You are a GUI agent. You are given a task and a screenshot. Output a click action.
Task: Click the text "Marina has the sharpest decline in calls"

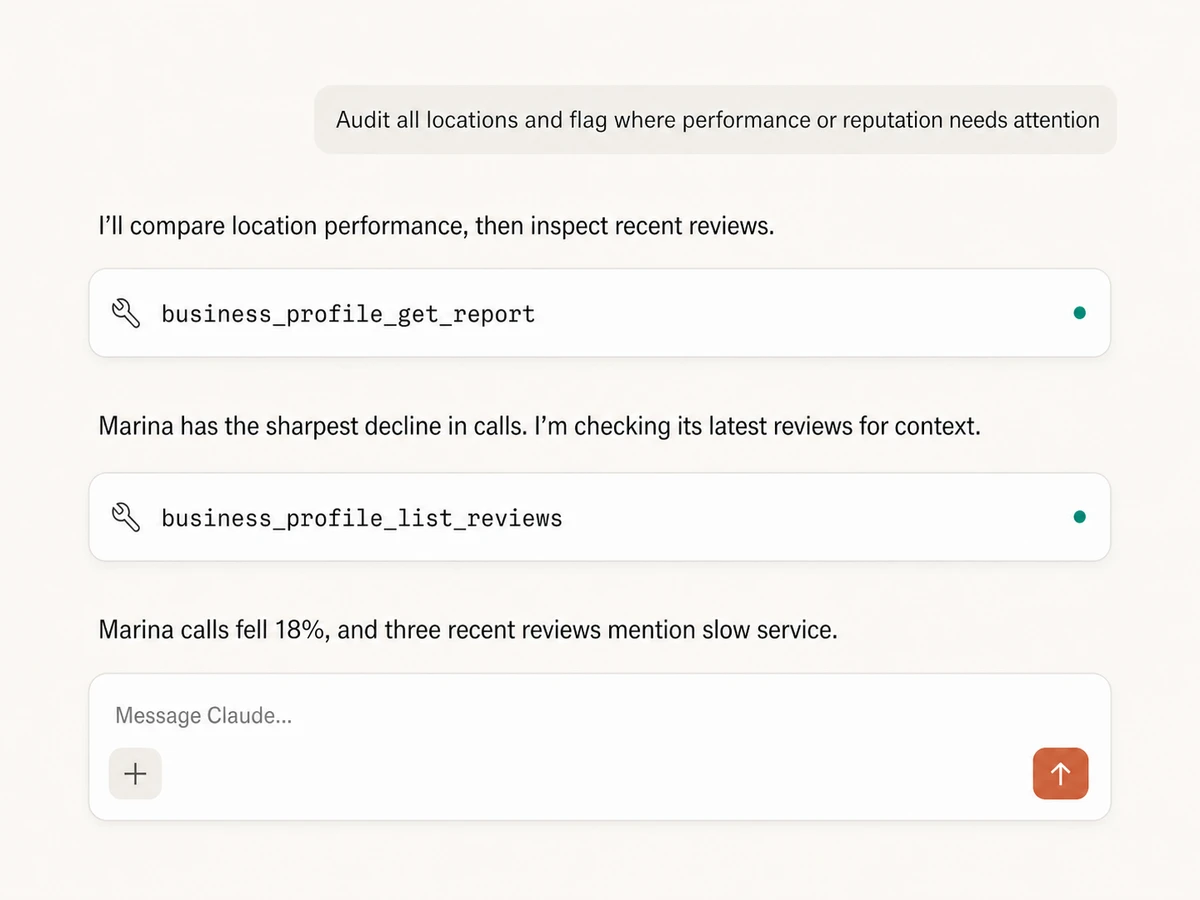(309, 426)
